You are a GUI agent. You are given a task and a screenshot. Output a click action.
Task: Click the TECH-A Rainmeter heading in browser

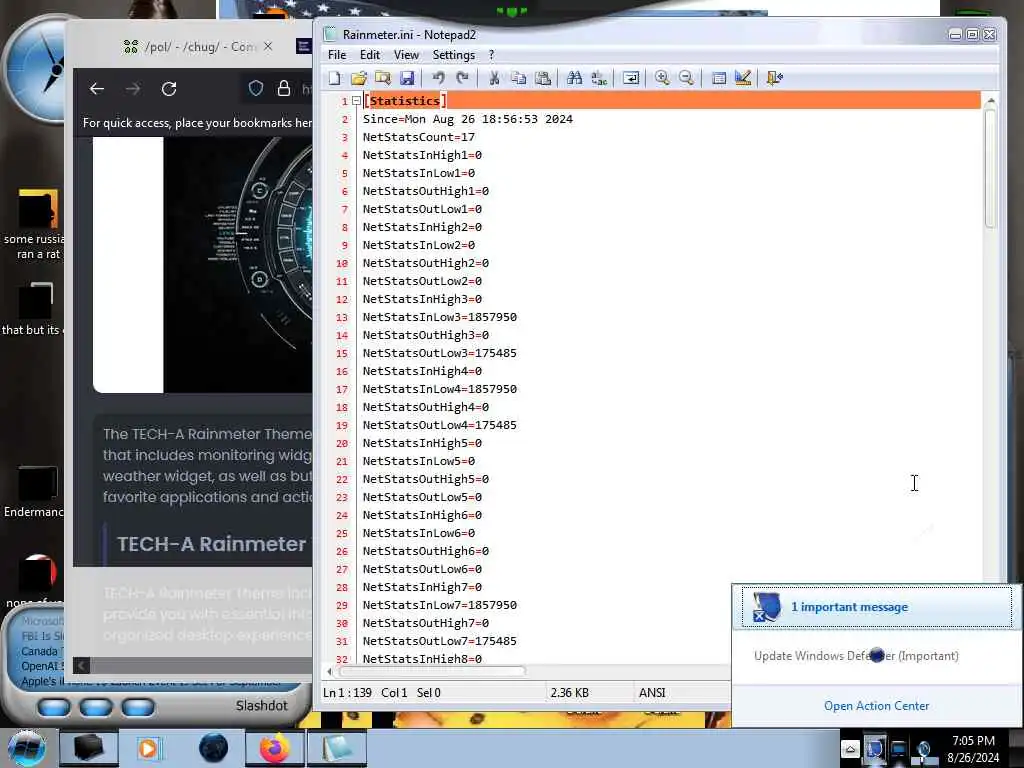pos(212,544)
